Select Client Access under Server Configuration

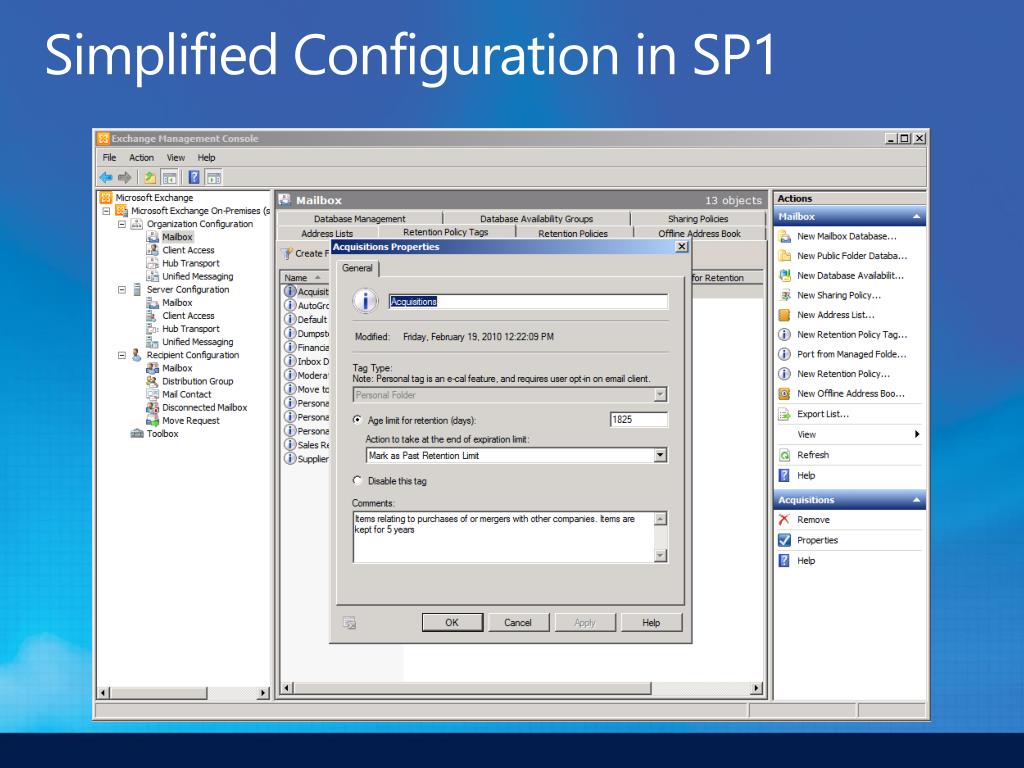point(188,315)
